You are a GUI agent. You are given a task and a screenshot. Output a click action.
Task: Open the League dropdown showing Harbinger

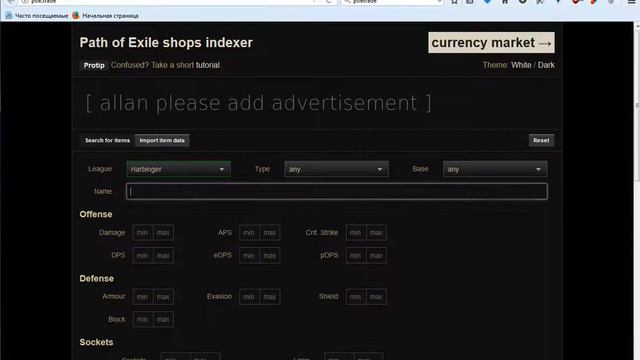tap(178, 169)
